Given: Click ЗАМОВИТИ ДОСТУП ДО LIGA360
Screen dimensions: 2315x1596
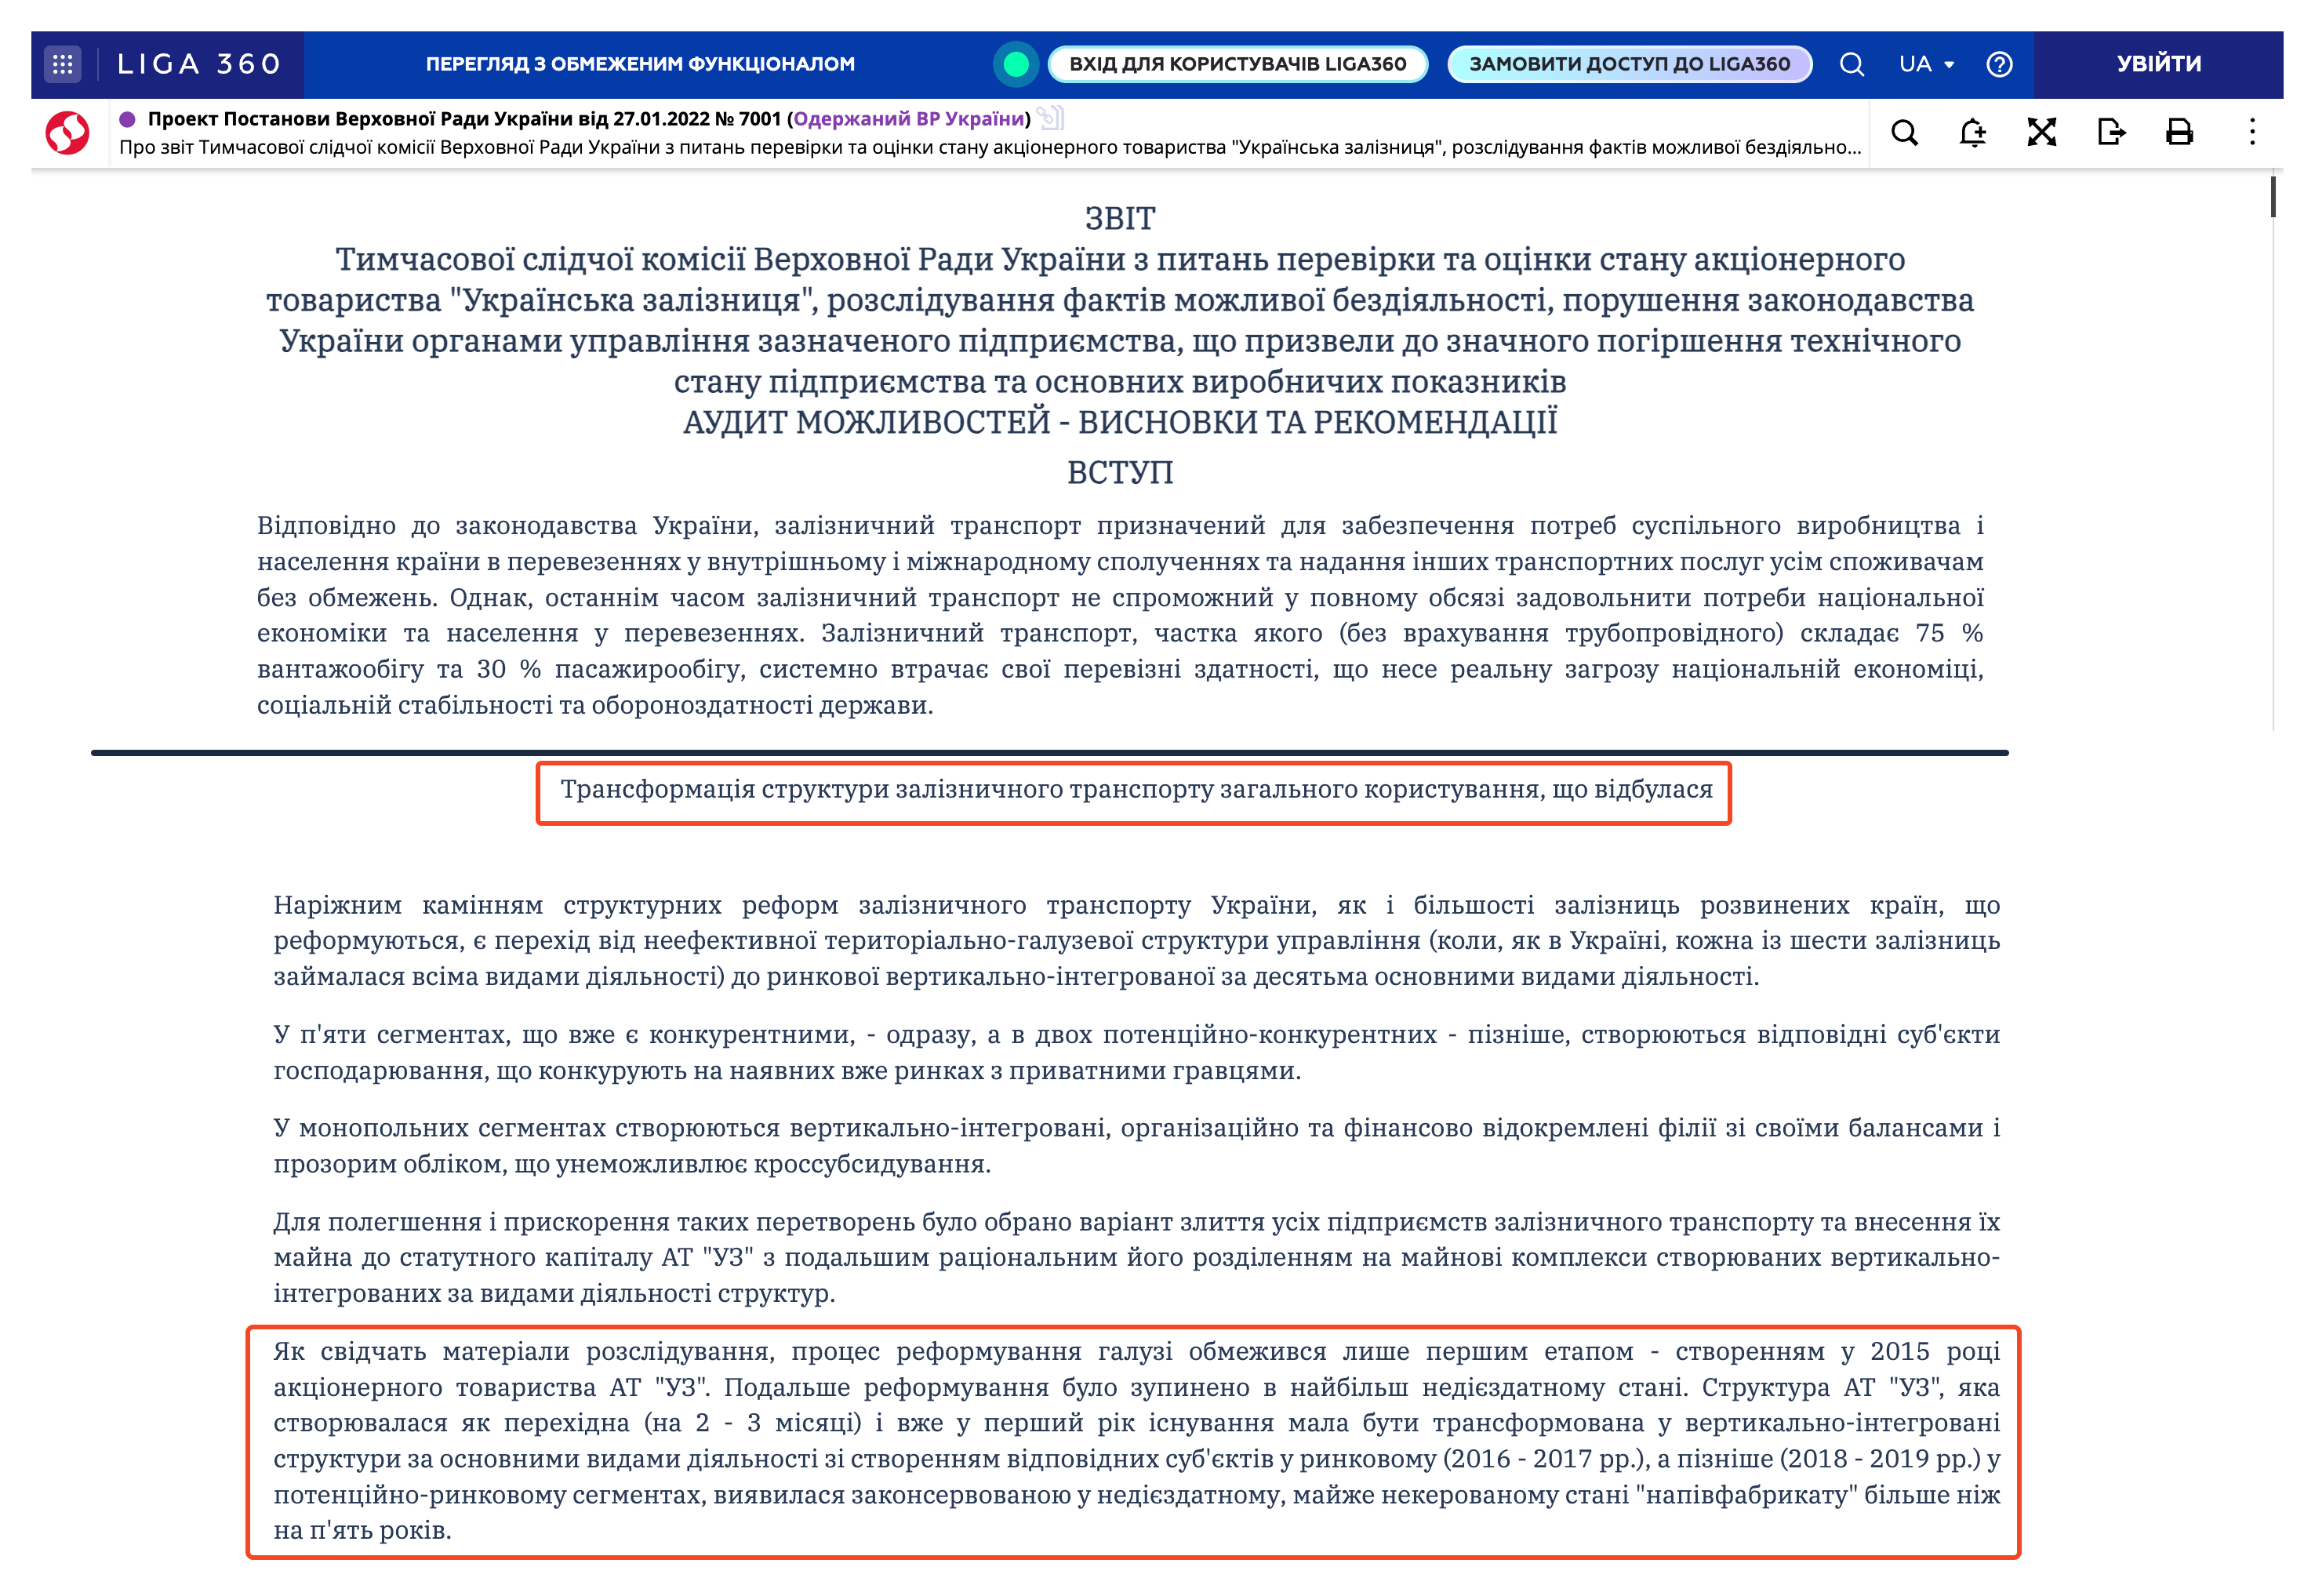Looking at the screenshot, I should (x=1628, y=63).
